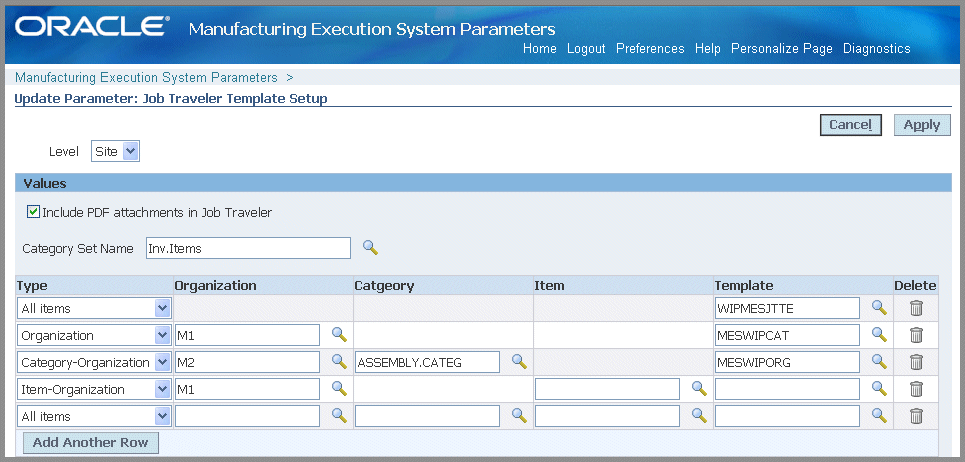Search template for WIPMESJTTE row

click(879, 308)
